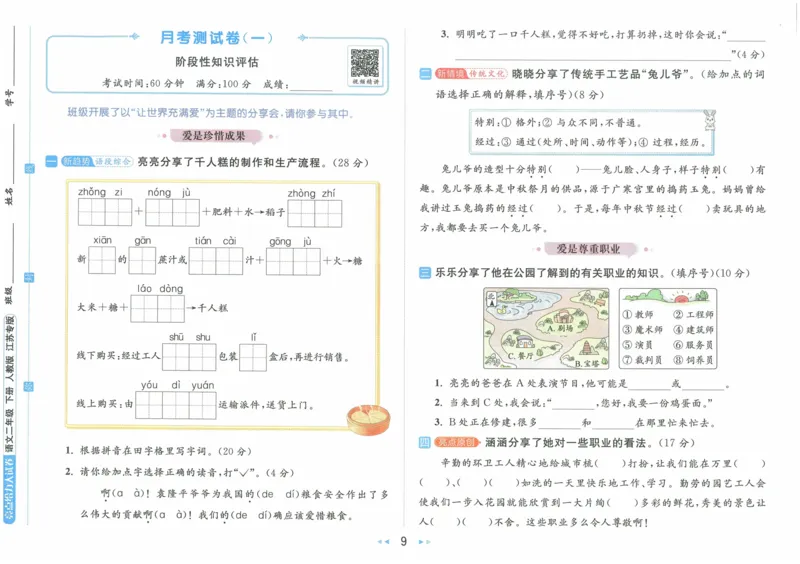800x564 pixels.
Task: Click the thousand-layer cake illustration
Action: click(x=368, y=419)
